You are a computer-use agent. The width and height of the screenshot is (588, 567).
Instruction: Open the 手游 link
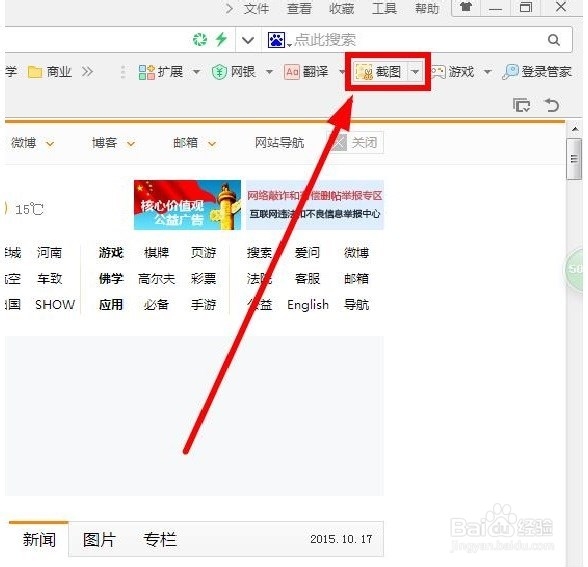click(203, 304)
